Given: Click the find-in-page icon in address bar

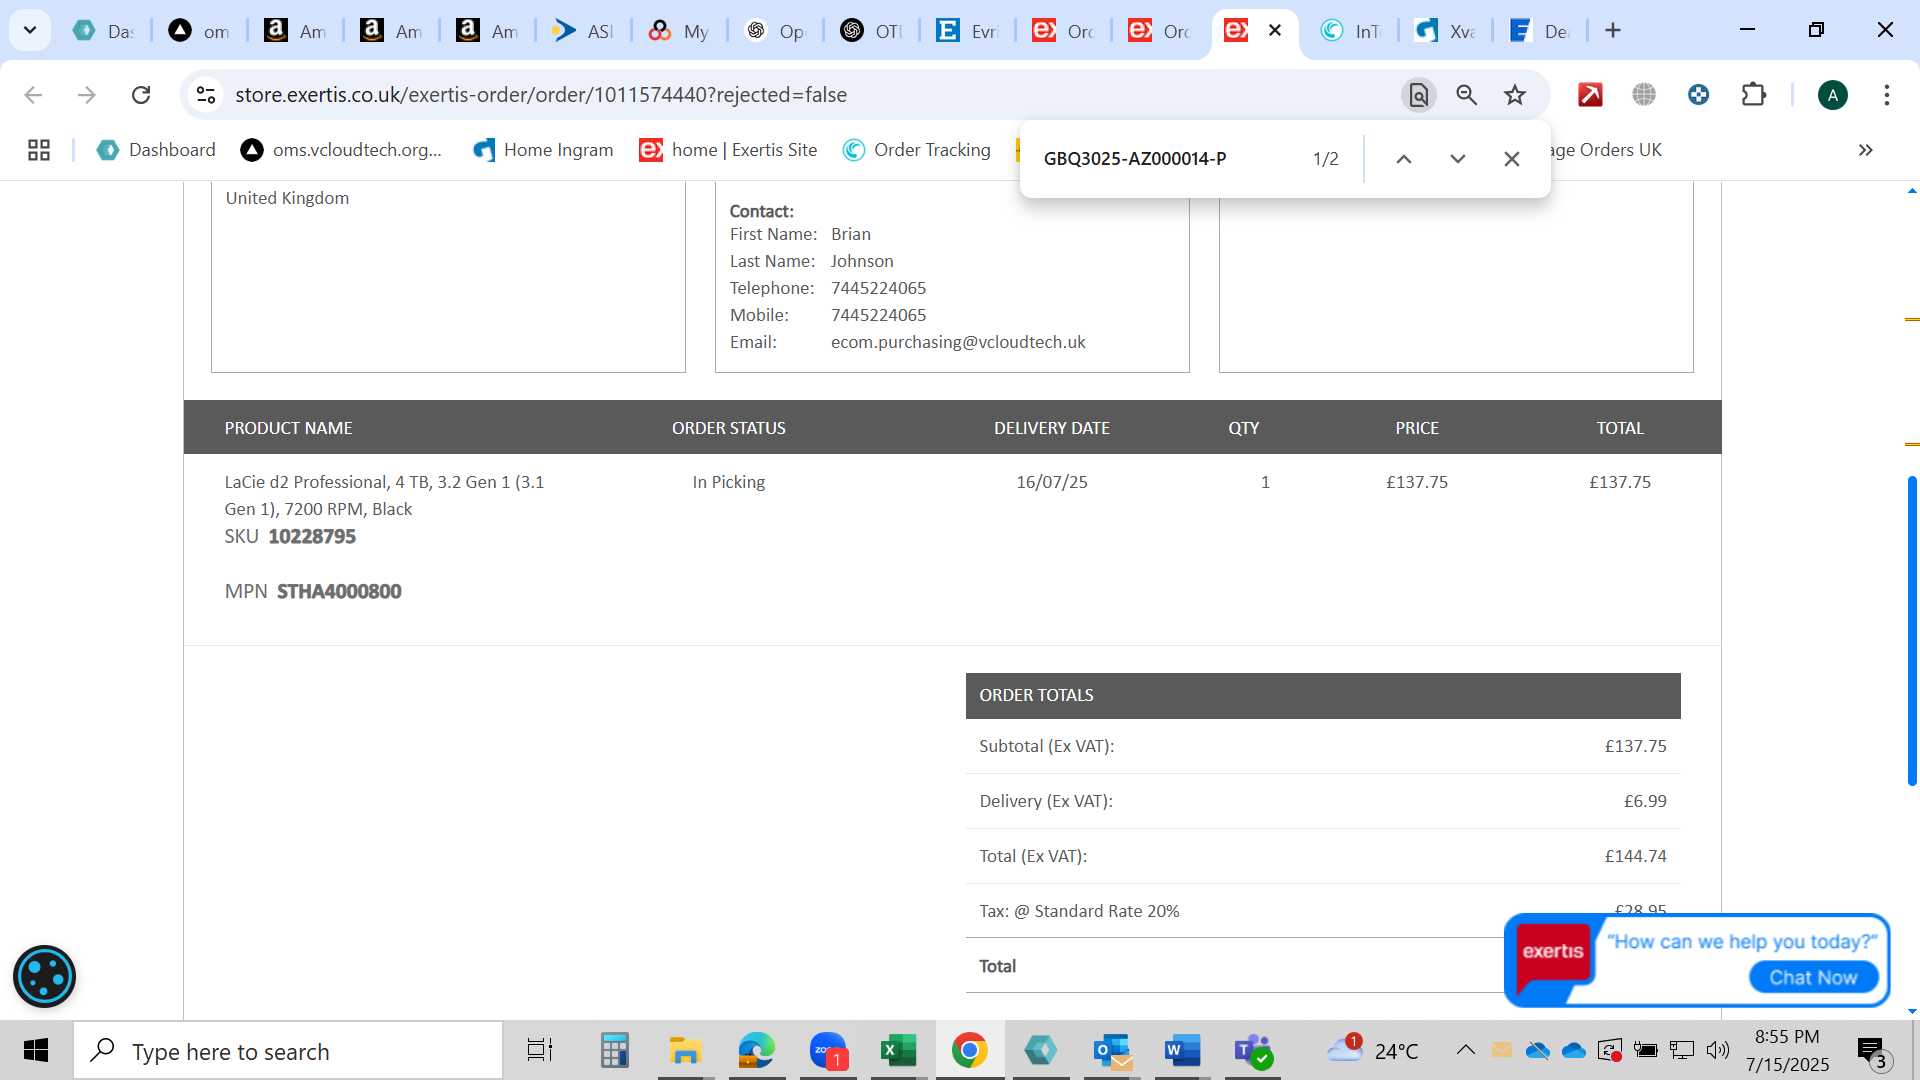Looking at the screenshot, I should point(1418,95).
